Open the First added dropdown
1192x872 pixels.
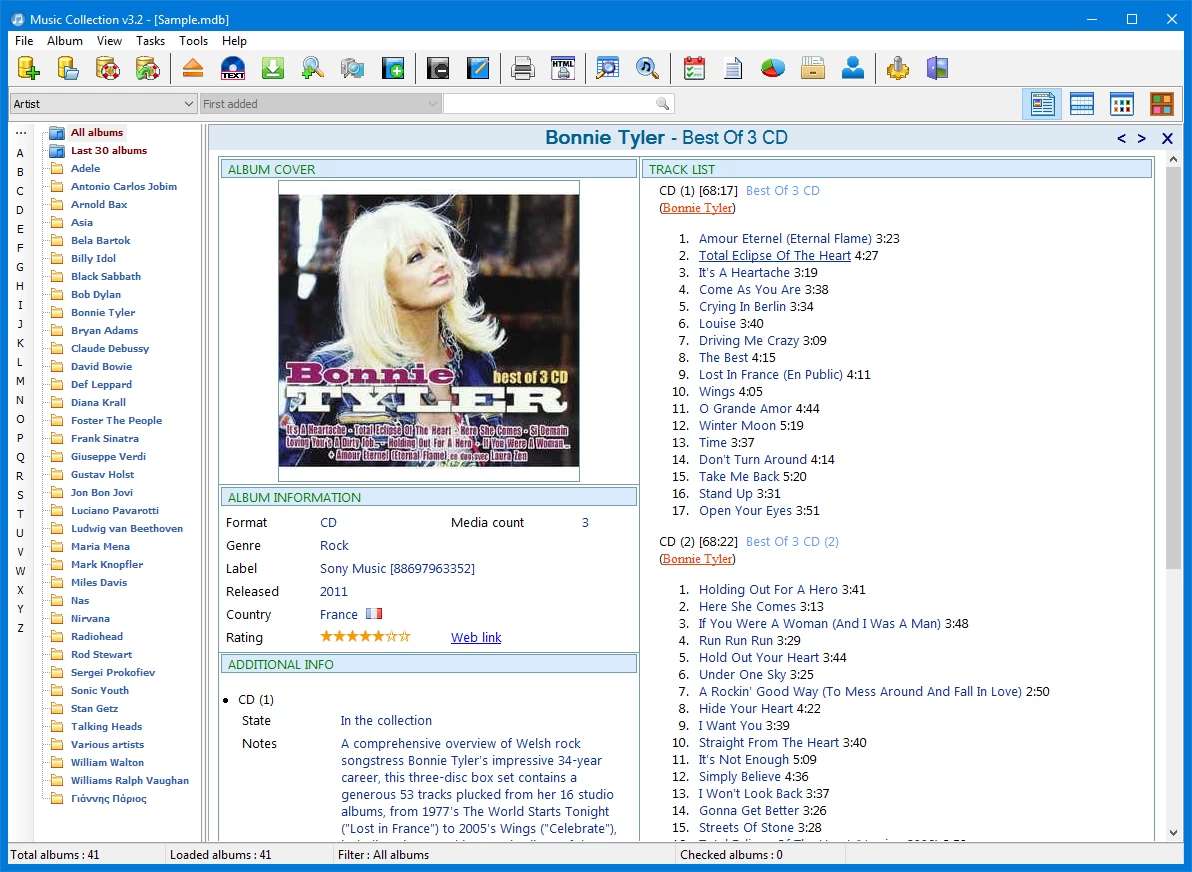click(x=320, y=103)
